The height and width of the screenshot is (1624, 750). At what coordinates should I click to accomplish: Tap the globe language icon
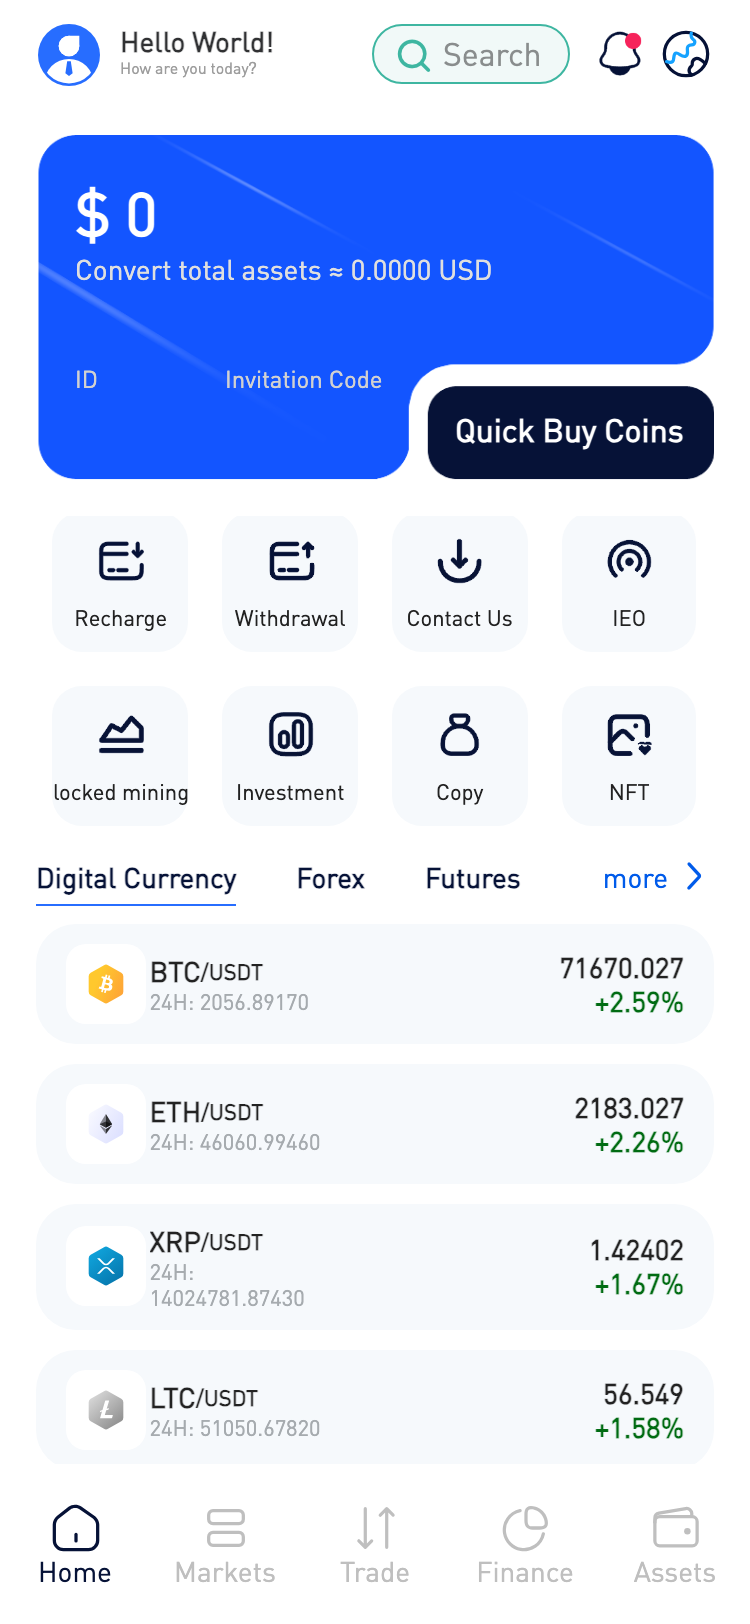(686, 54)
